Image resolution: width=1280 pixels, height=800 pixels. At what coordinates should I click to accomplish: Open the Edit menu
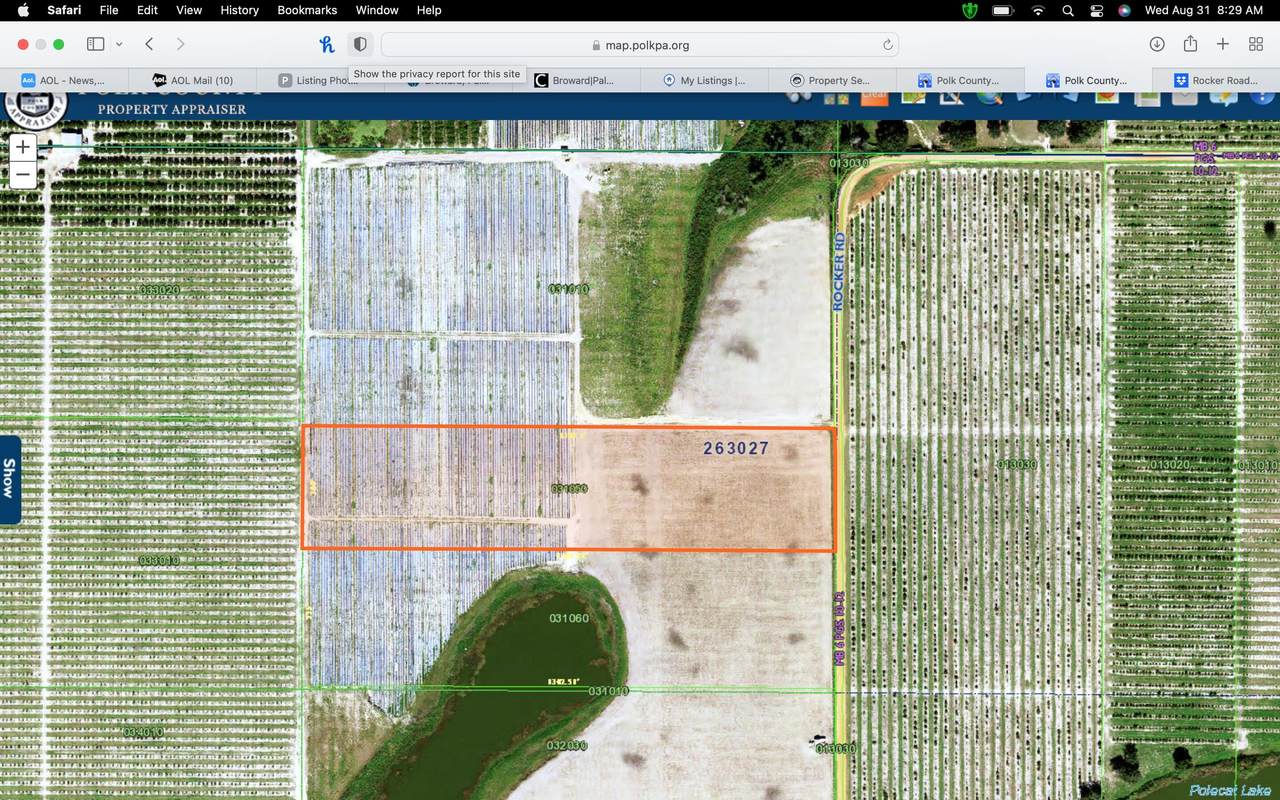click(x=147, y=10)
